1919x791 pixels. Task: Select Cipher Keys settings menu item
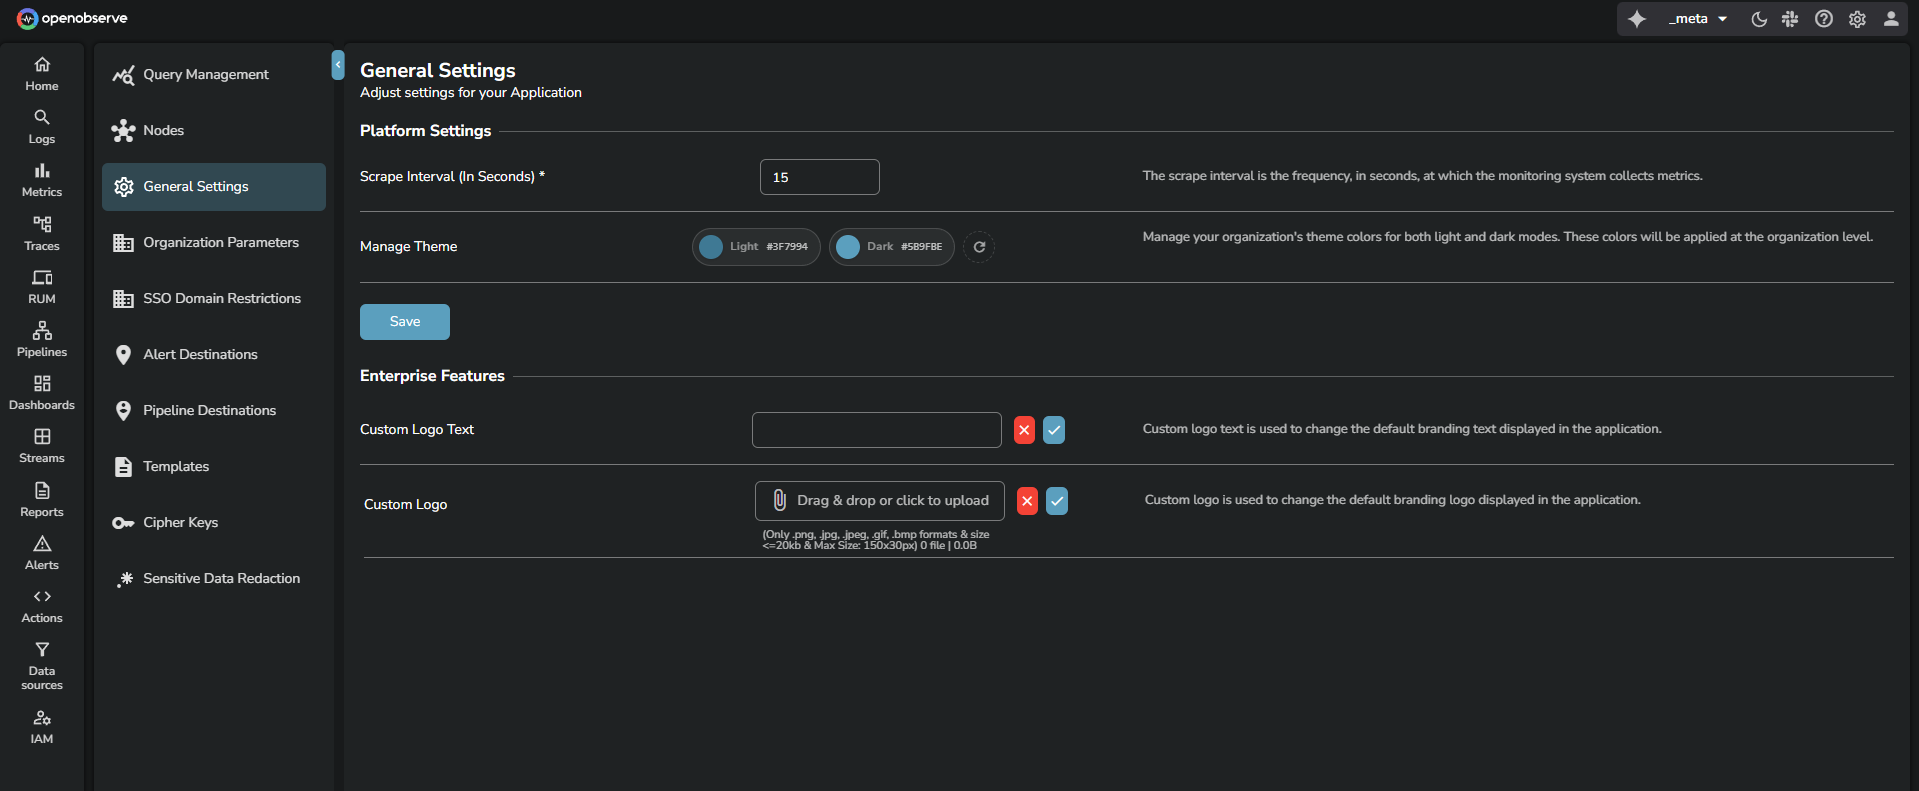point(180,522)
